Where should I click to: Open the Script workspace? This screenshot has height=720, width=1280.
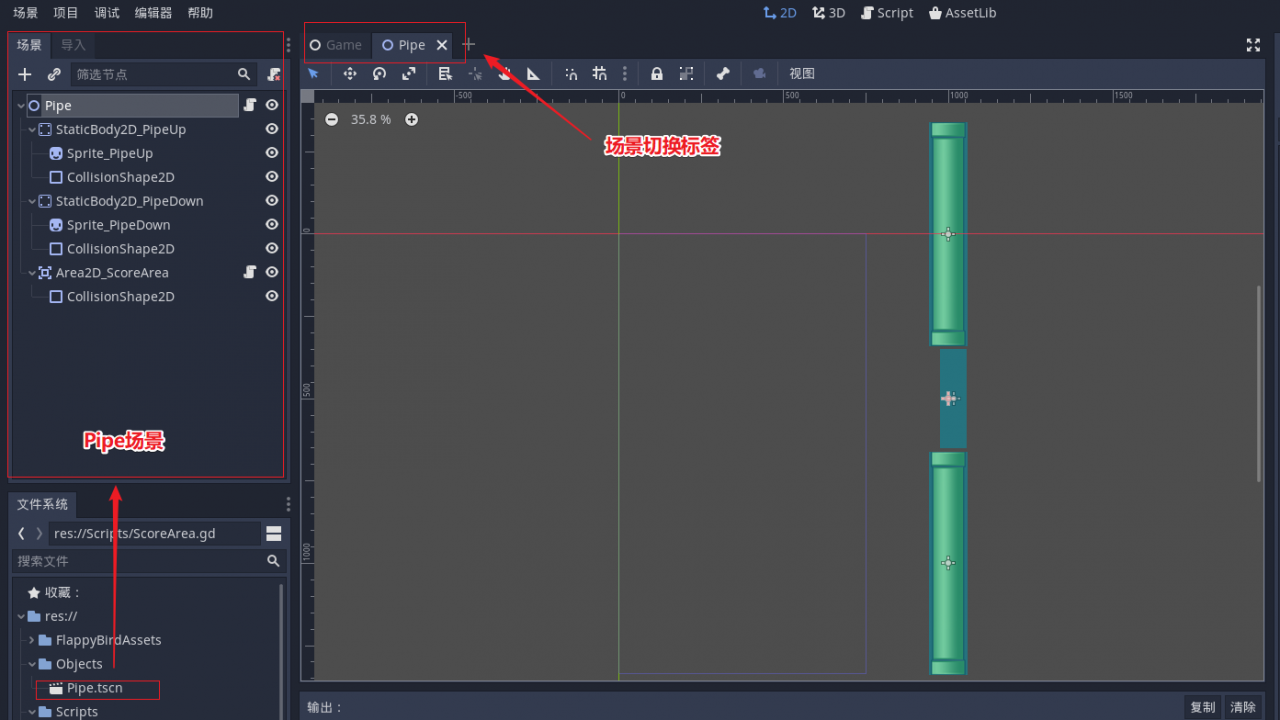point(886,13)
